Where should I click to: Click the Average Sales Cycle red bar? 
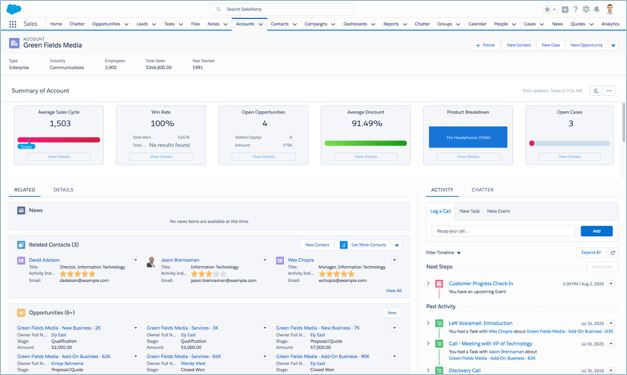[59, 140]
